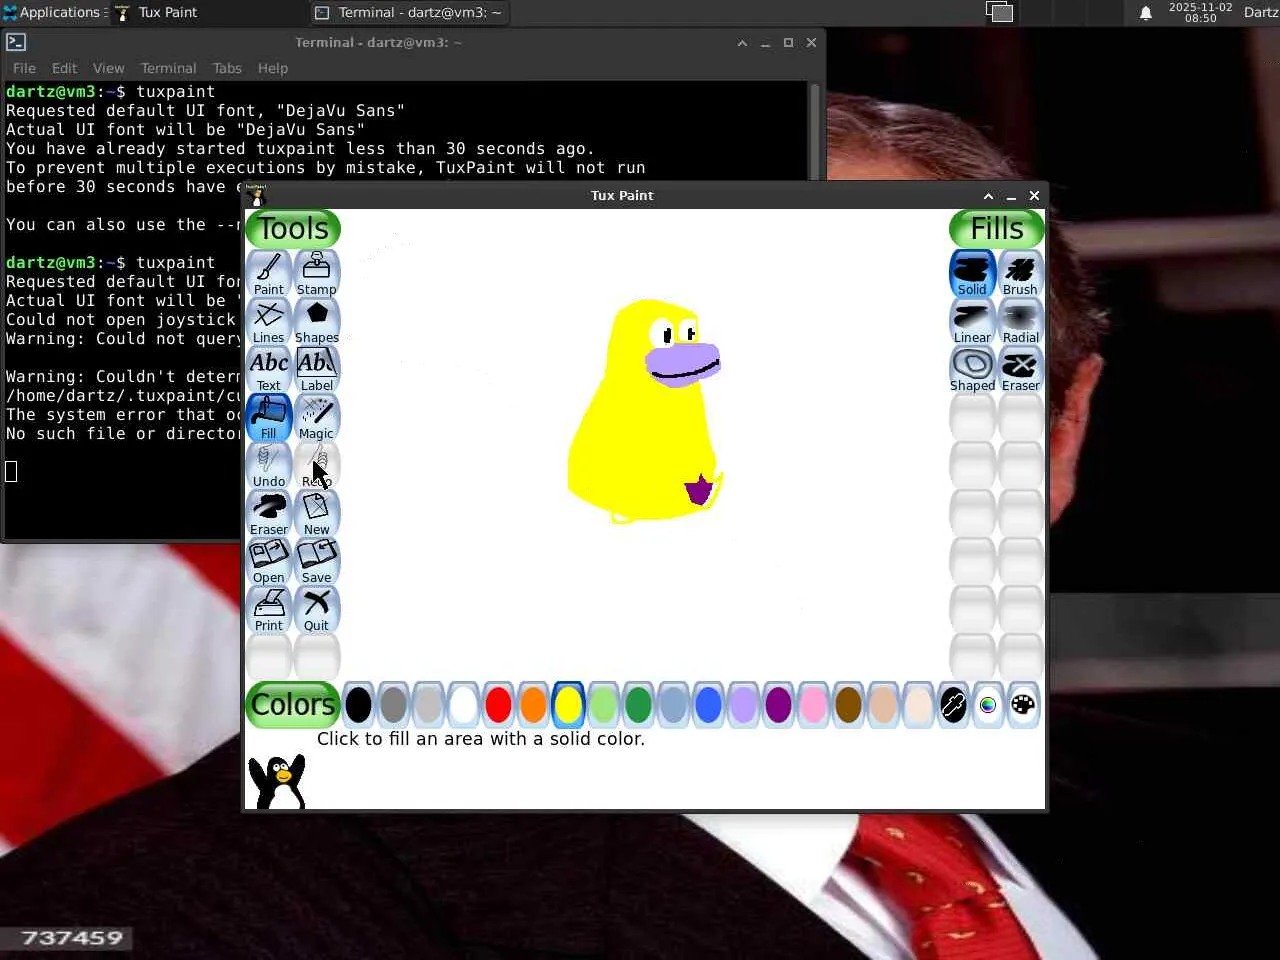Undo the last drawing action
The height and width of the screenshot is (960, 1280).
pyautogui.click(x=269, y=466)
